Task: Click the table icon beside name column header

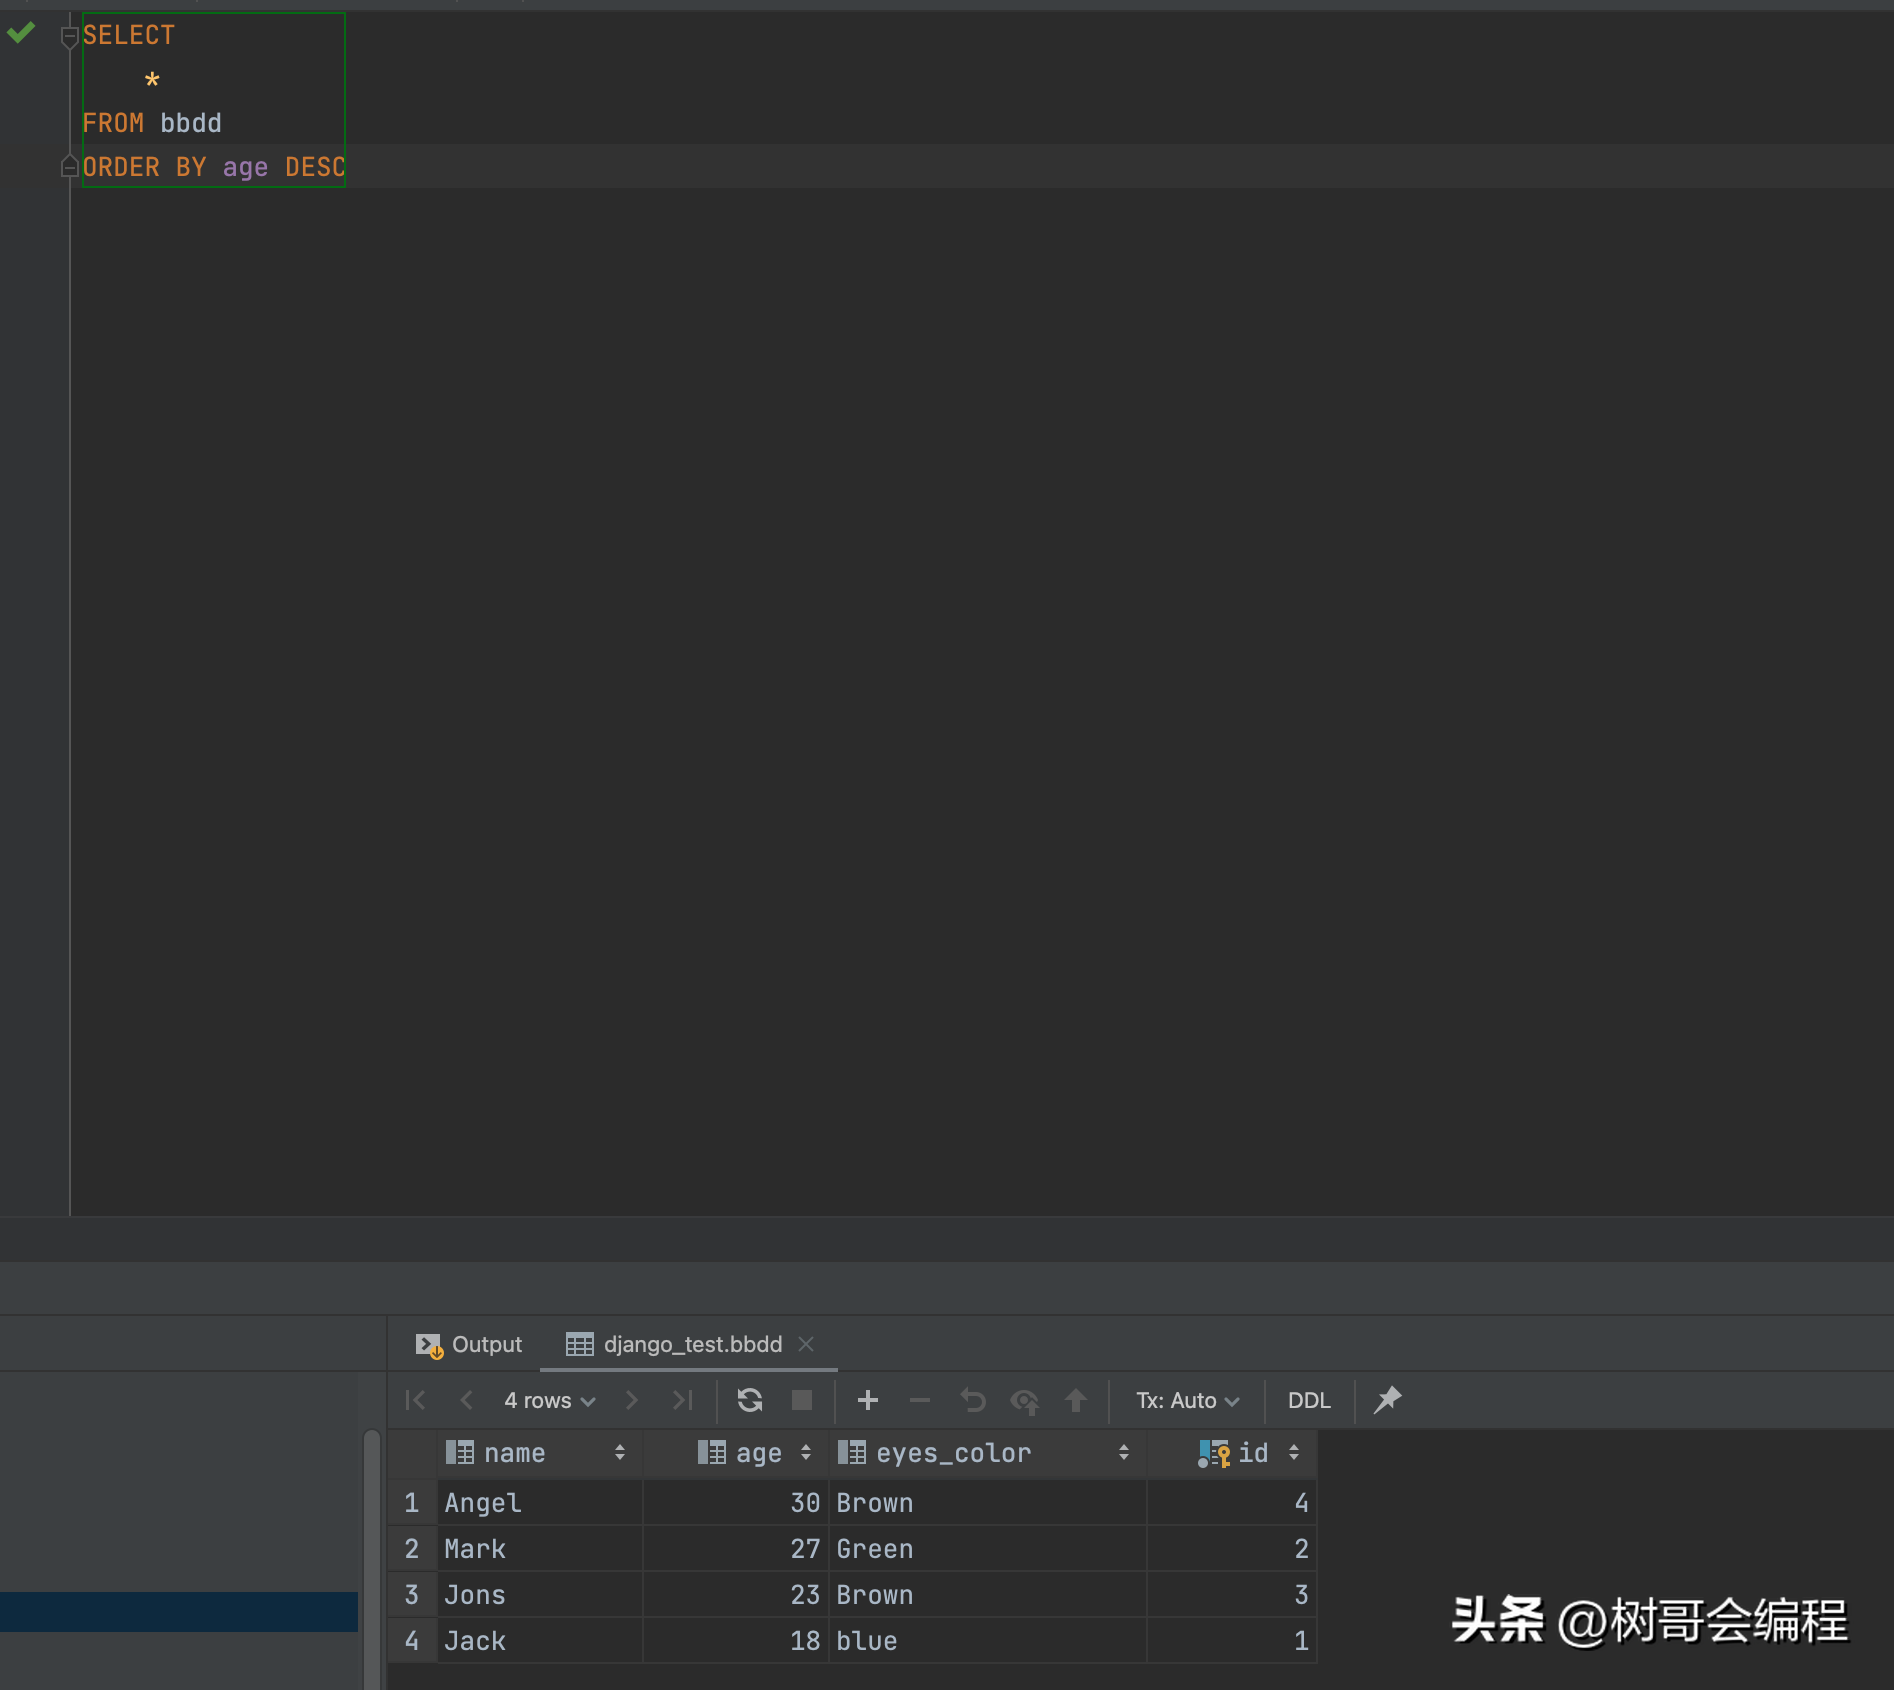Action: click(x=460, y=1453)
